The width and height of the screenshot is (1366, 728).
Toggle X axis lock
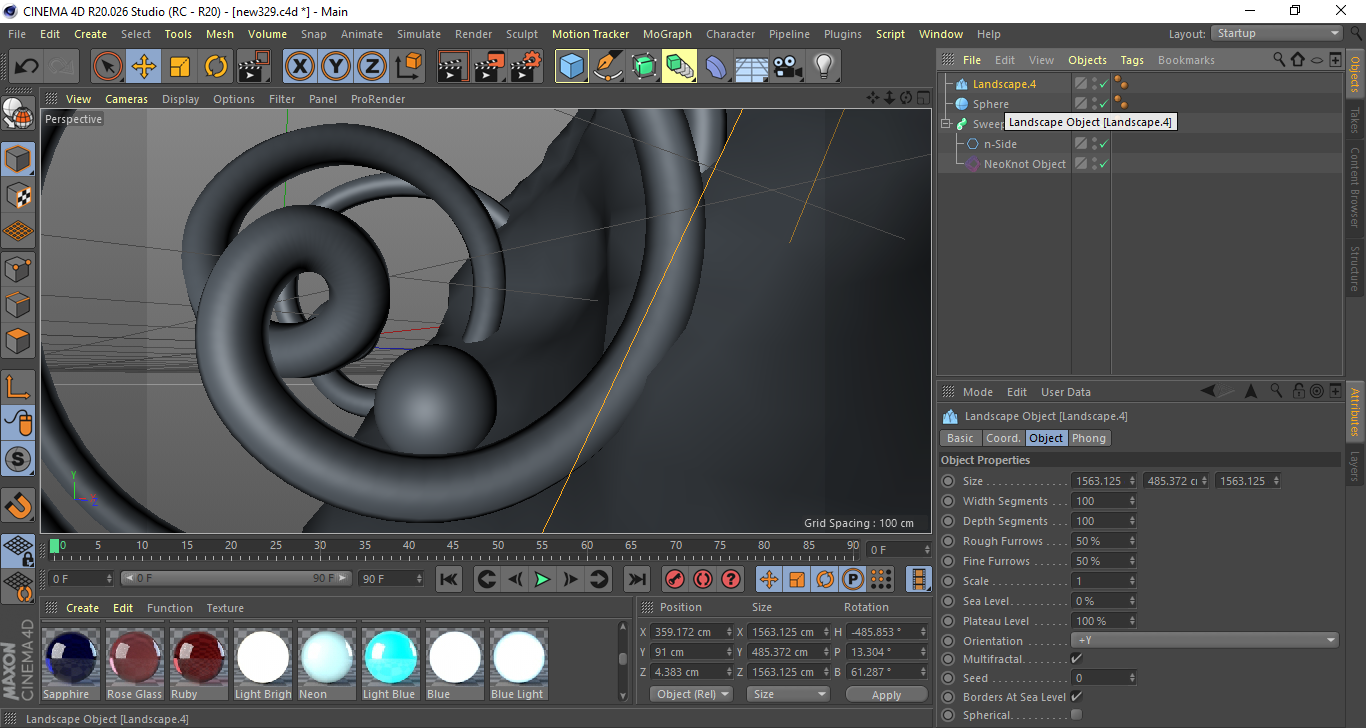pyautogui.click(x=300, y=67)
